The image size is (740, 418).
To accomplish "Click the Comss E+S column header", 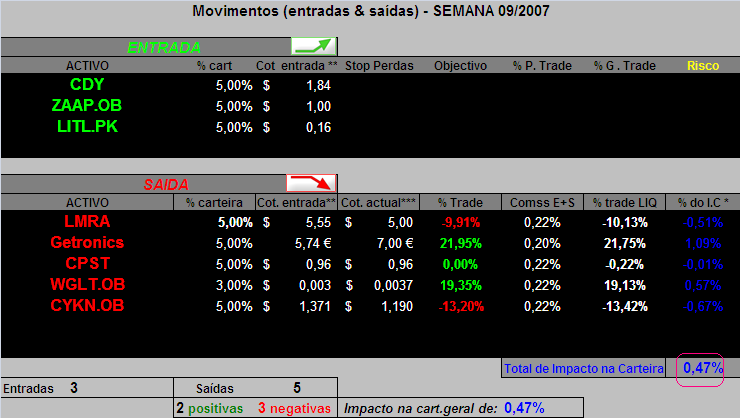I will tap(542, 202).
